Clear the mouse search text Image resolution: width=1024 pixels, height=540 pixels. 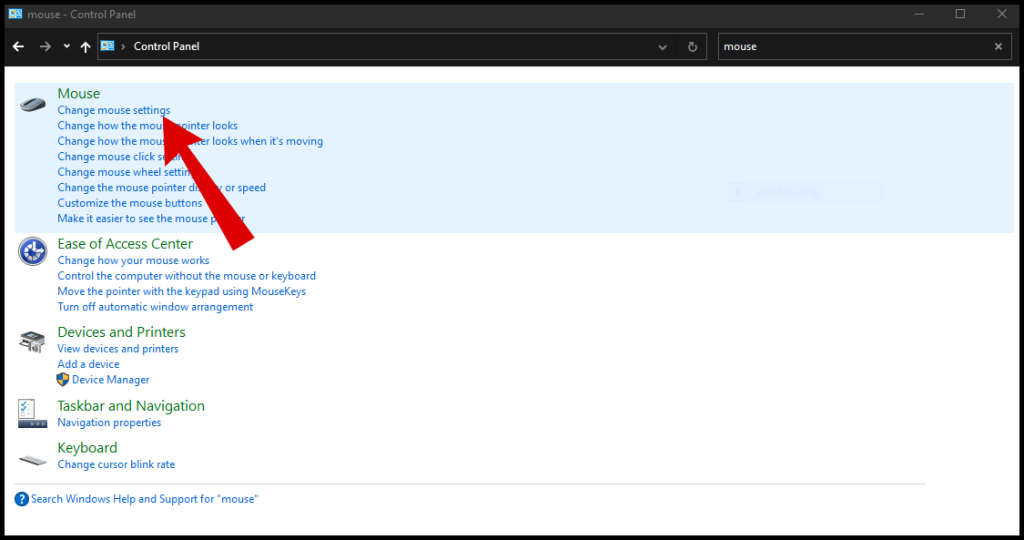coord(998,46)
